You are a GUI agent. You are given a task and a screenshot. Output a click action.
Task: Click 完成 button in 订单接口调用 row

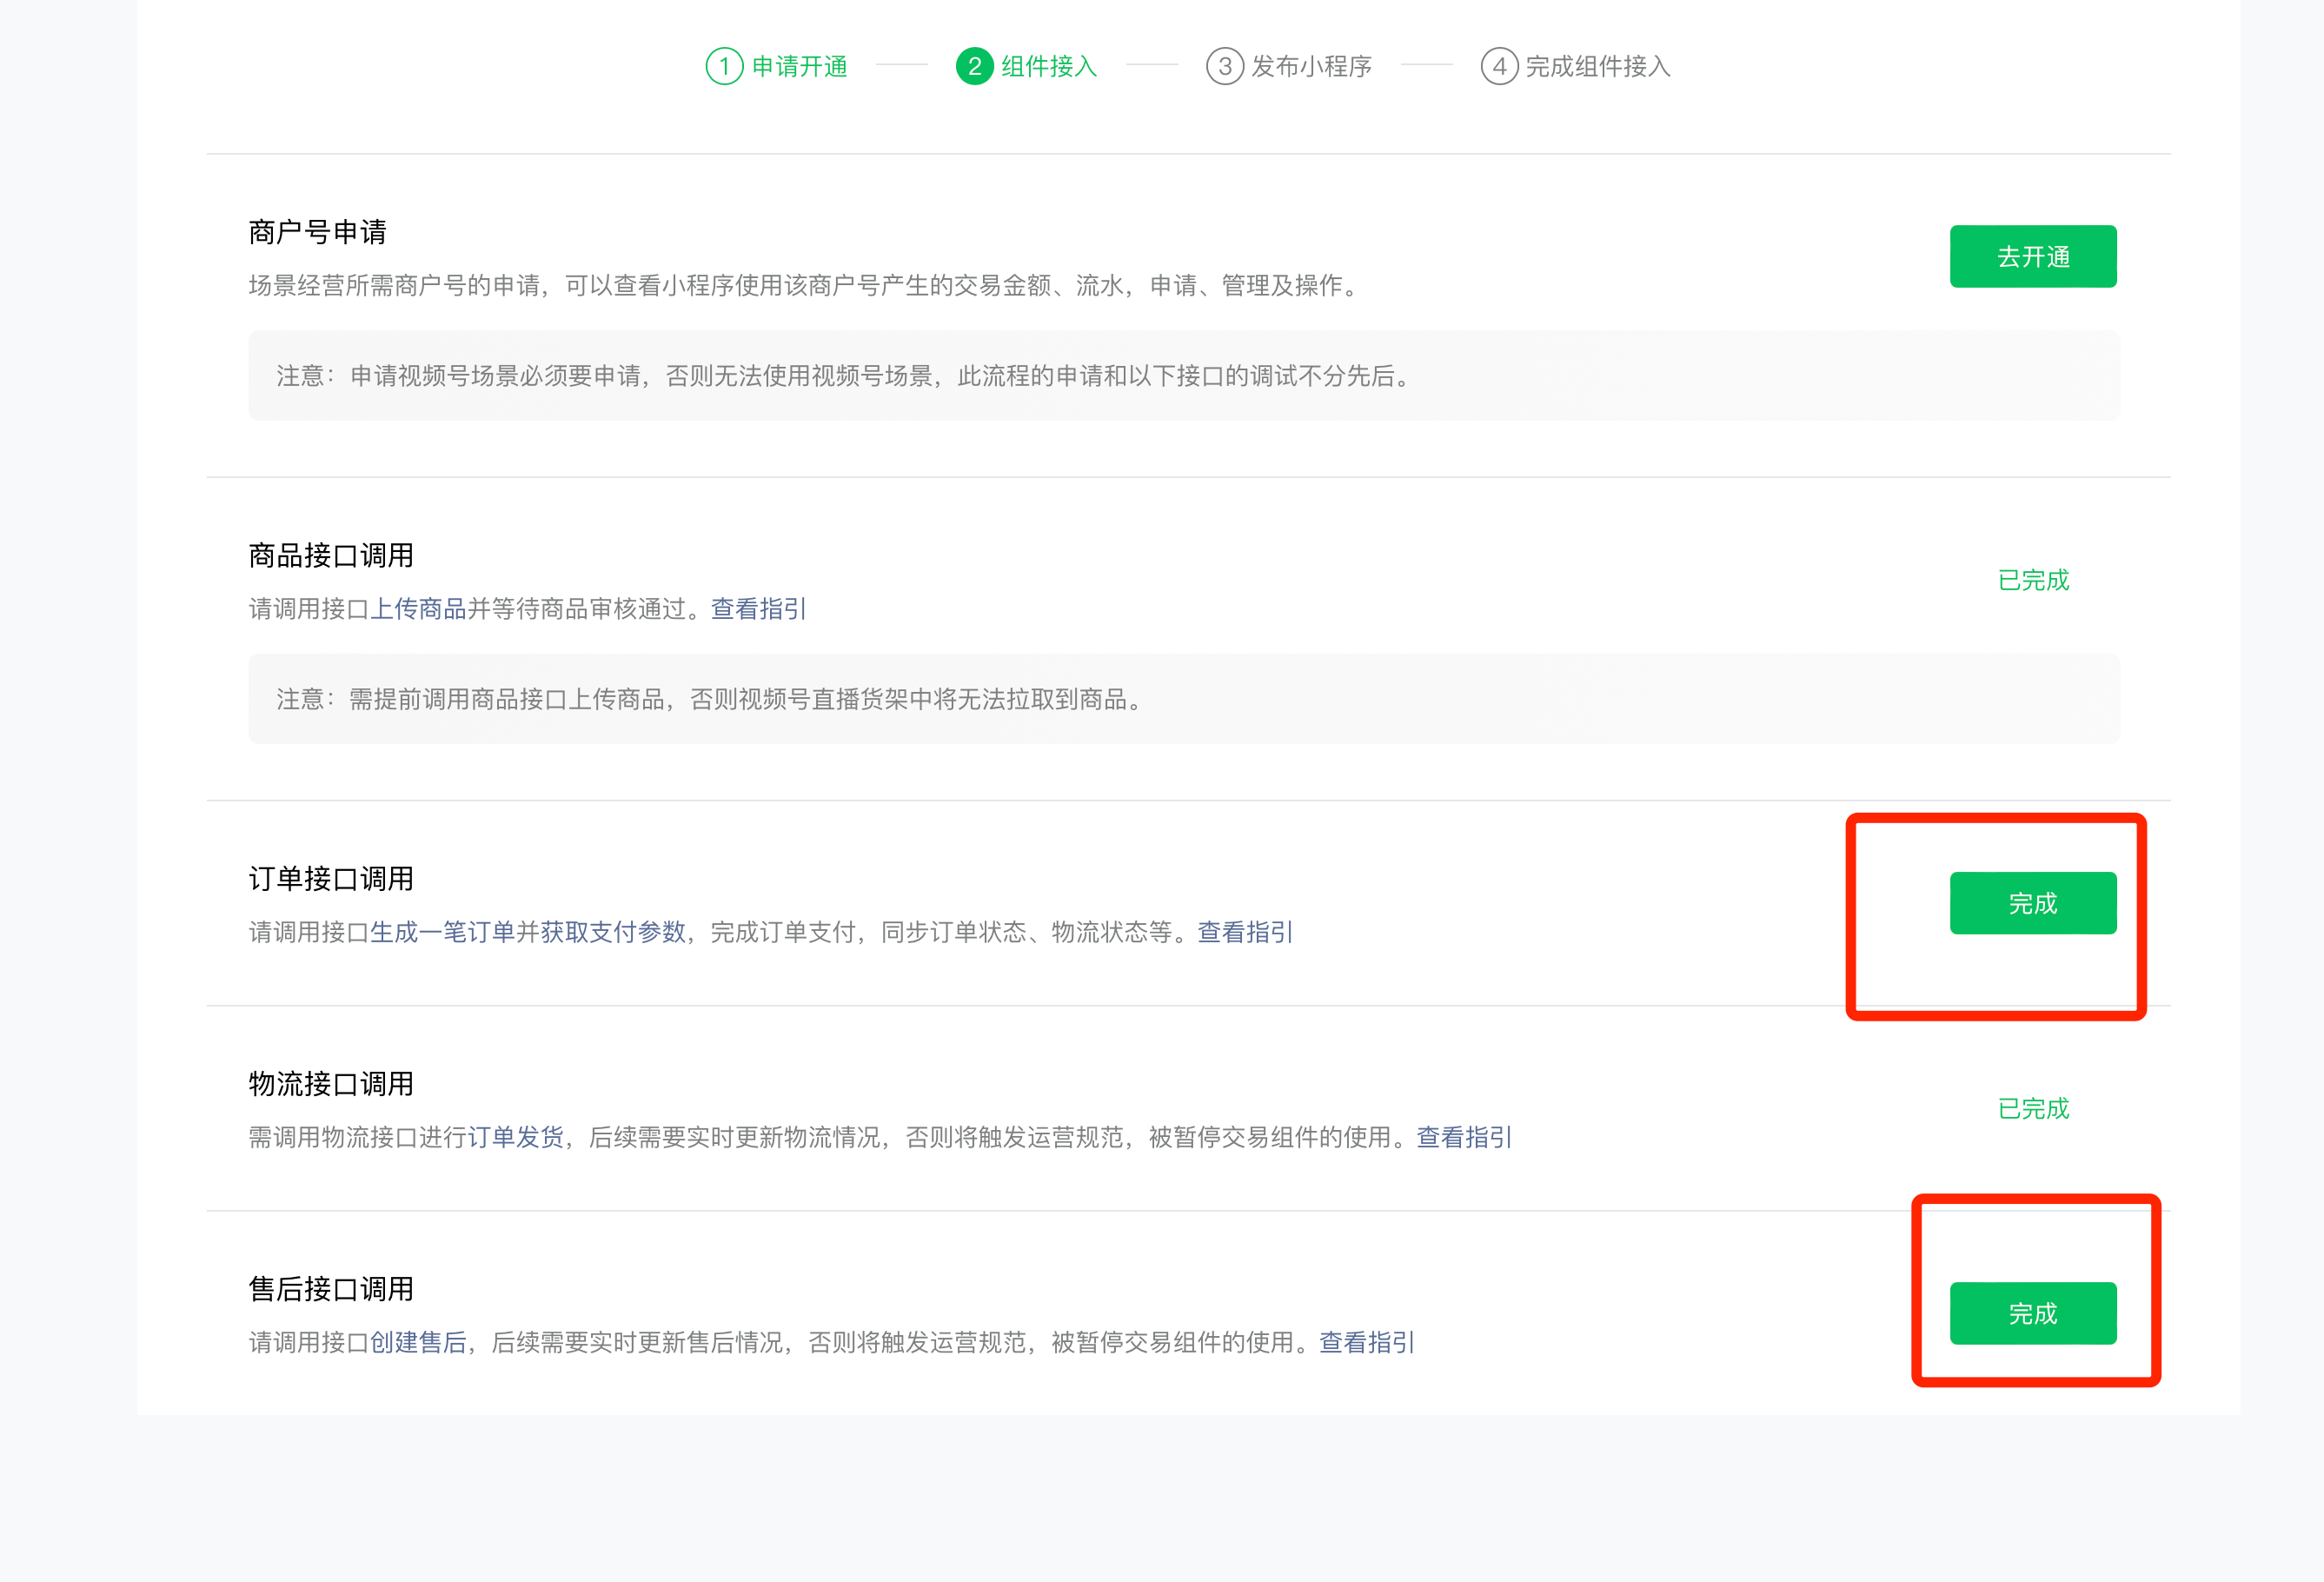[2033, 903]
